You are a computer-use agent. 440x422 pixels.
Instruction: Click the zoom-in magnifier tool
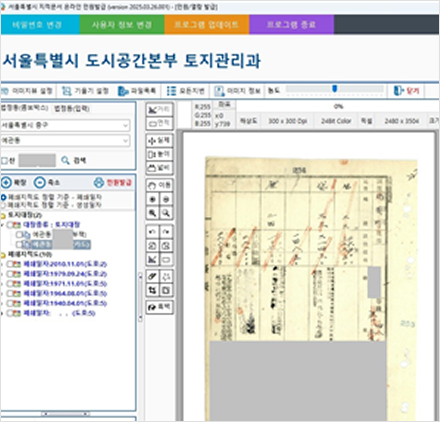pos(153,213)
